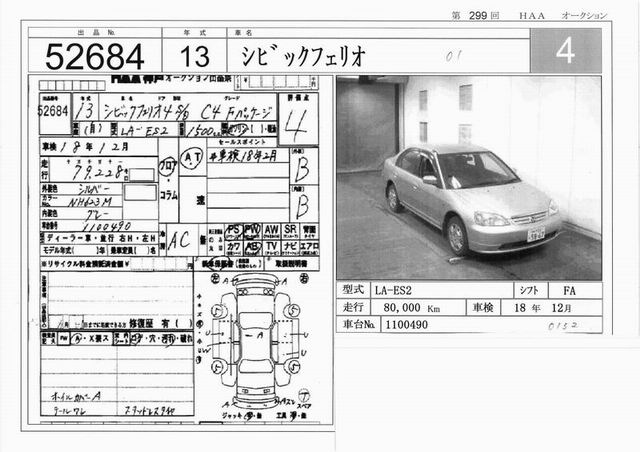The image size is (640, 452).
Task: Click the コラム shift option
Action: click(x=168, y=196)
